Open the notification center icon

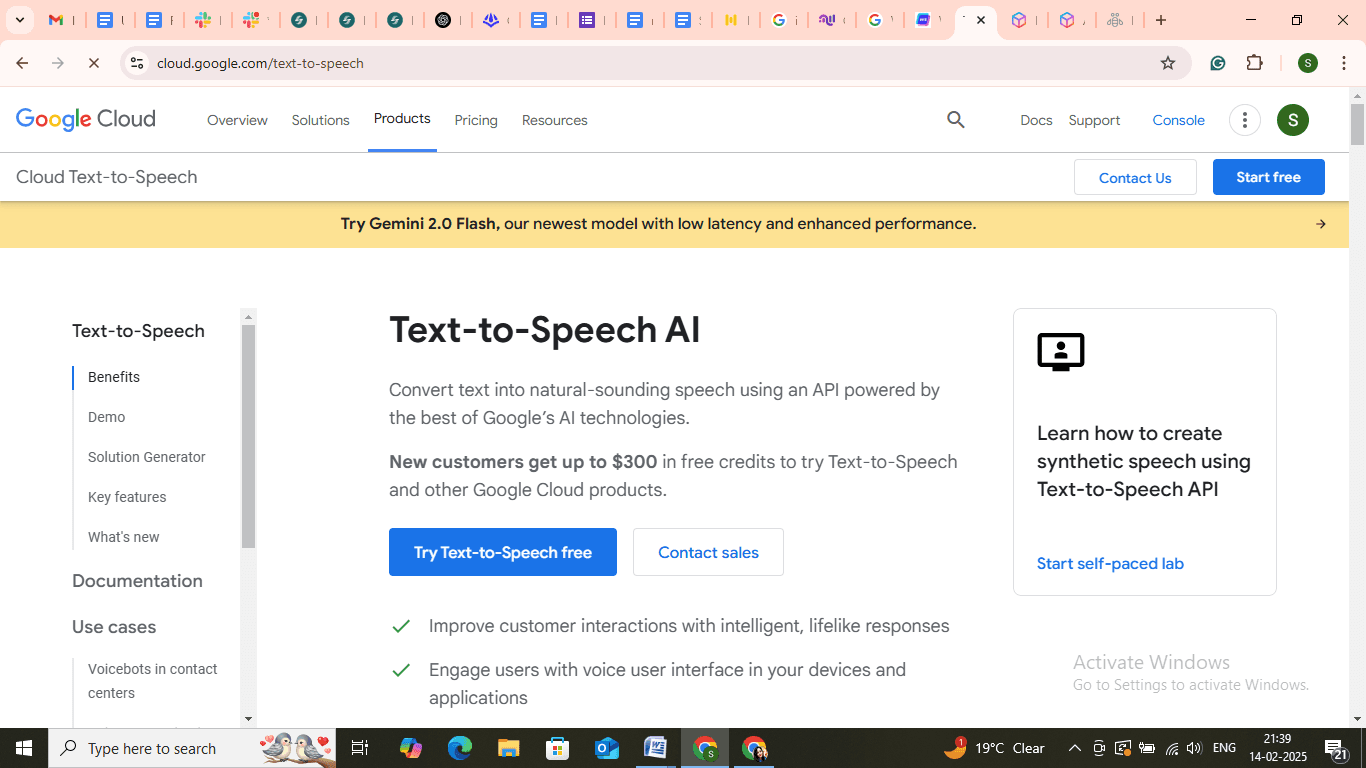pyautogui.click(x=1336, y=748)
